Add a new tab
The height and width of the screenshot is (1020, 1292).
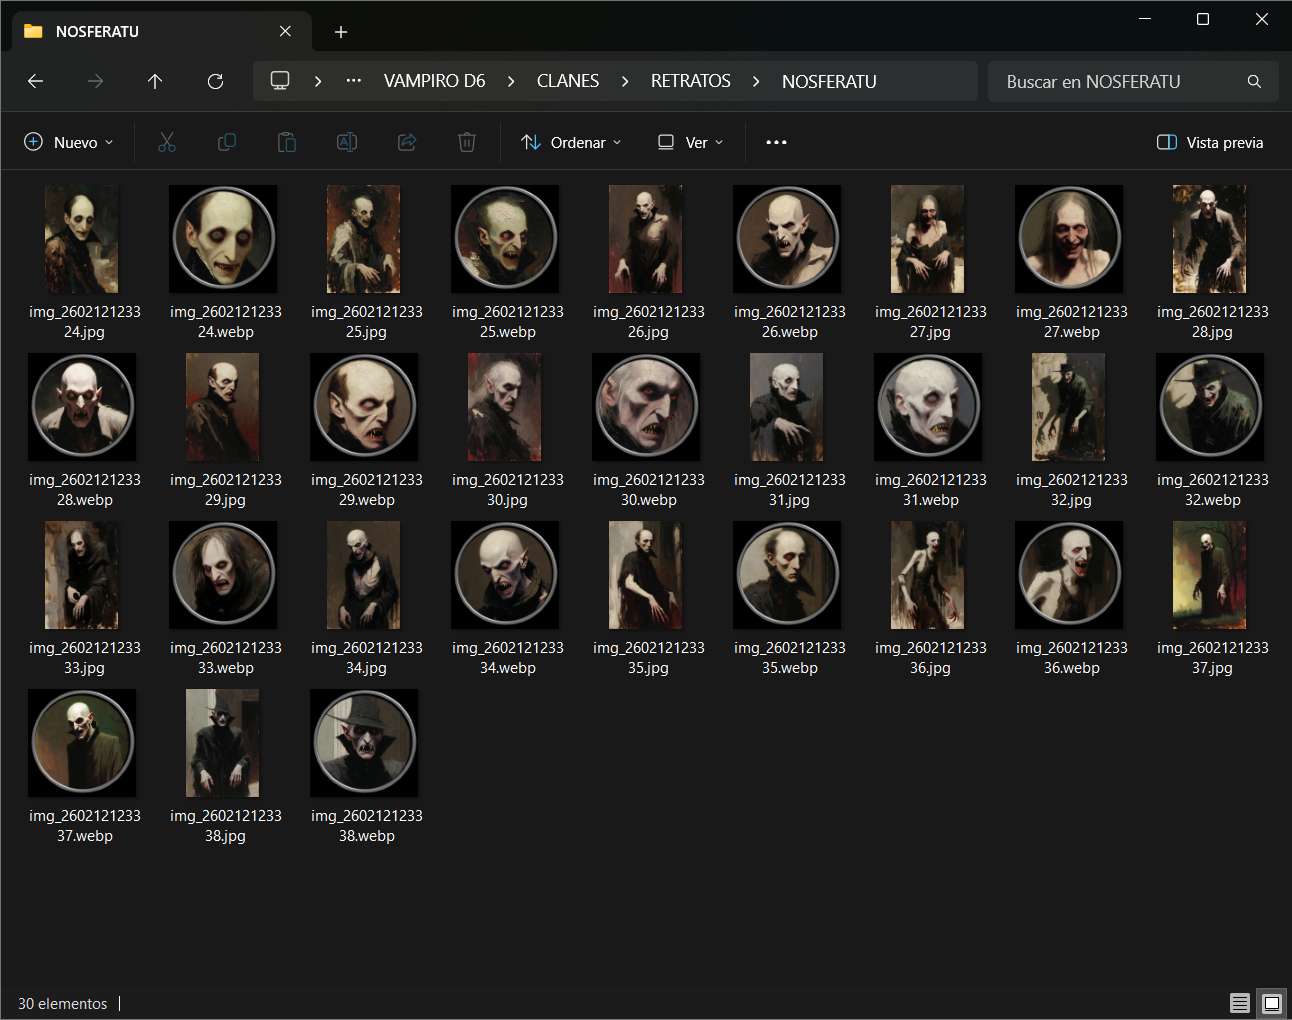pyautogui.click(x=341, y=32)
